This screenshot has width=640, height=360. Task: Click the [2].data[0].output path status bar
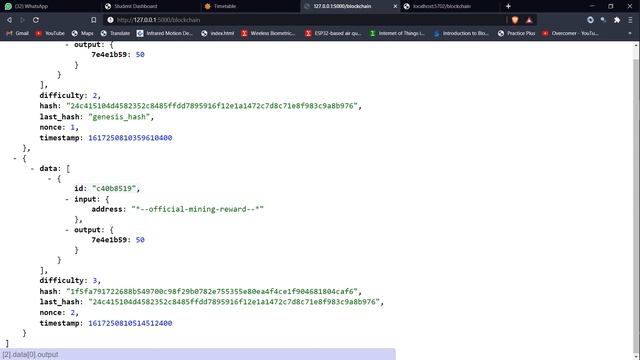[198, 354]
